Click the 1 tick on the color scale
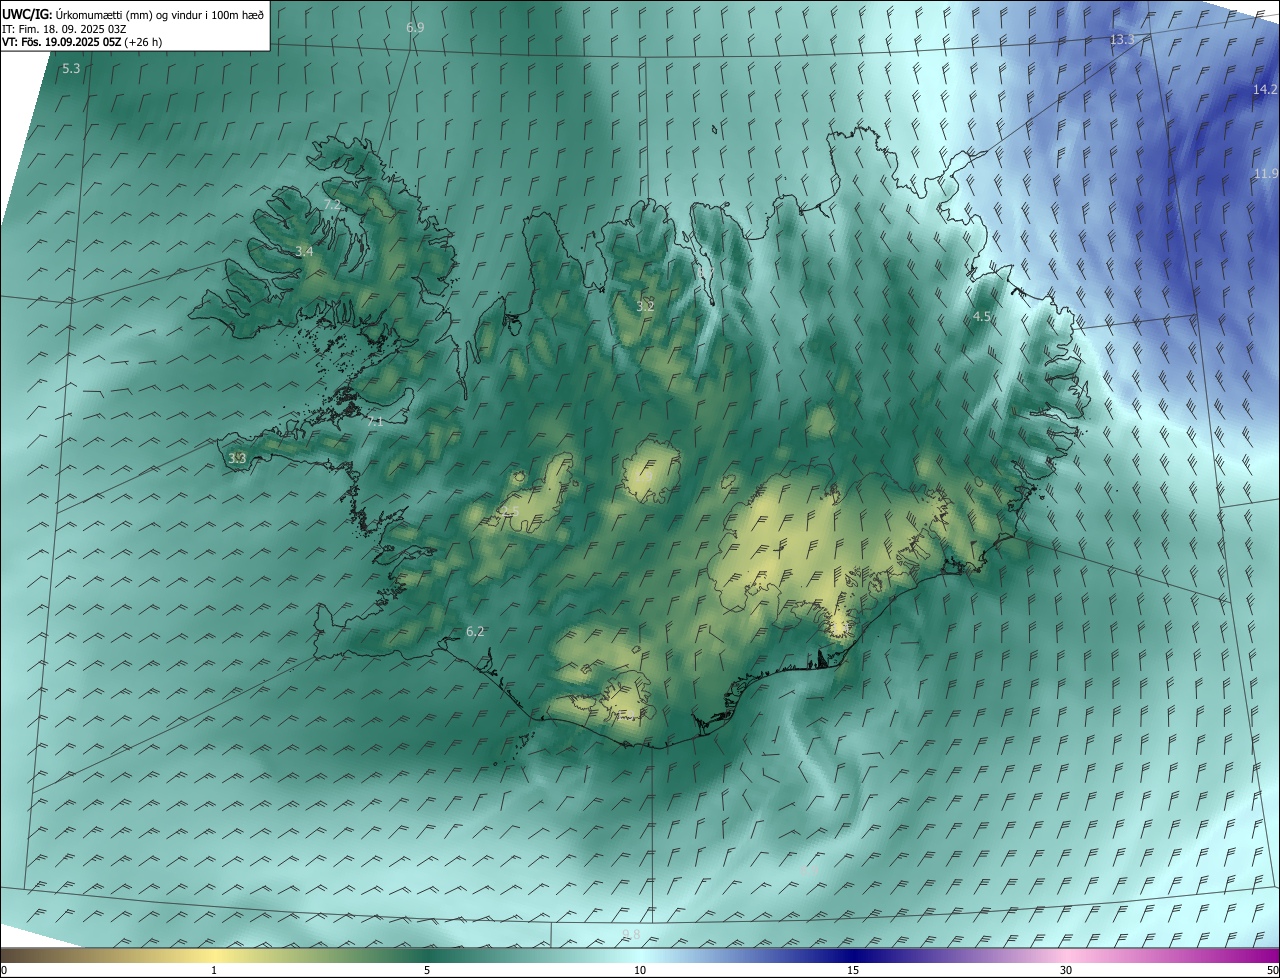Viewport: 1280px width, 978px height. point(214,971)
